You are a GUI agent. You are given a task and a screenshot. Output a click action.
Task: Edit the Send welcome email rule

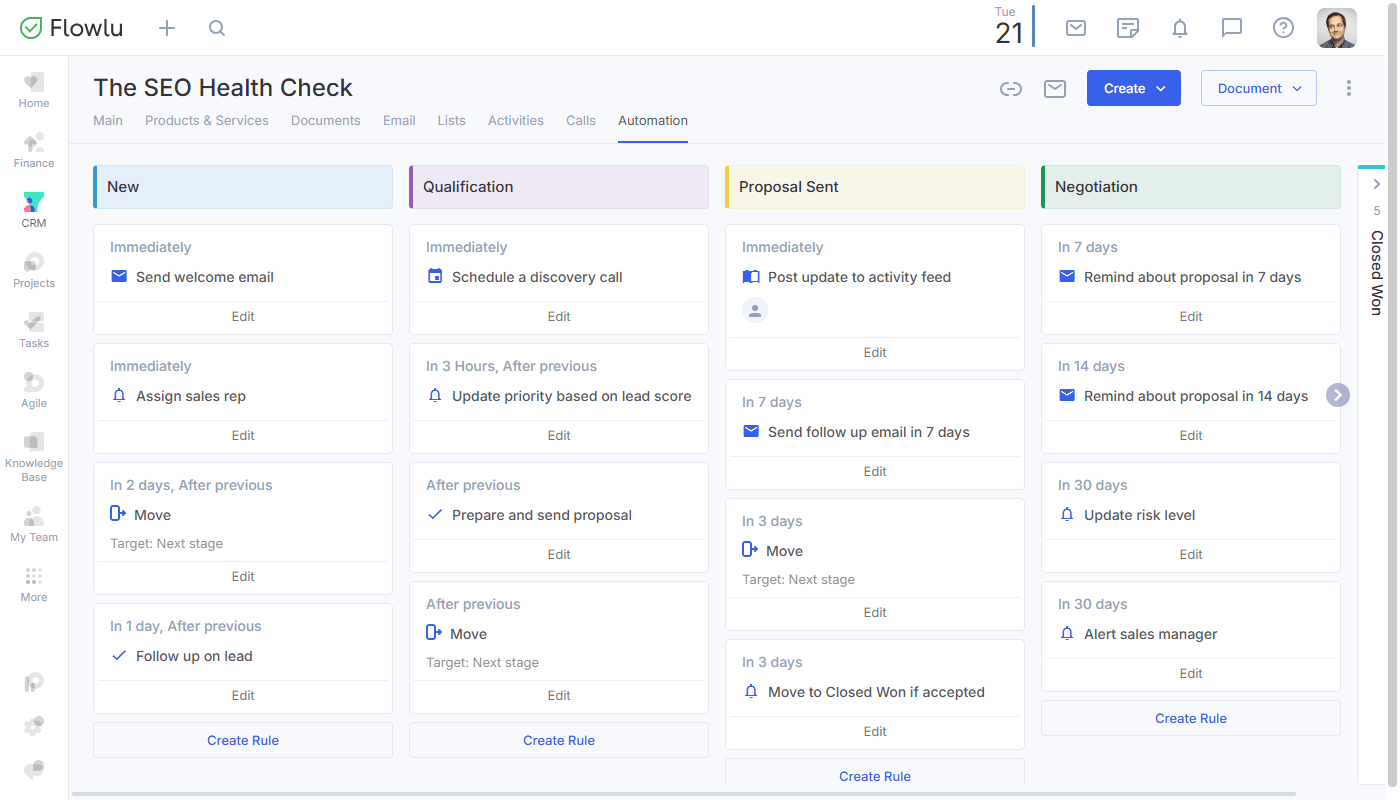coord(242,315)
